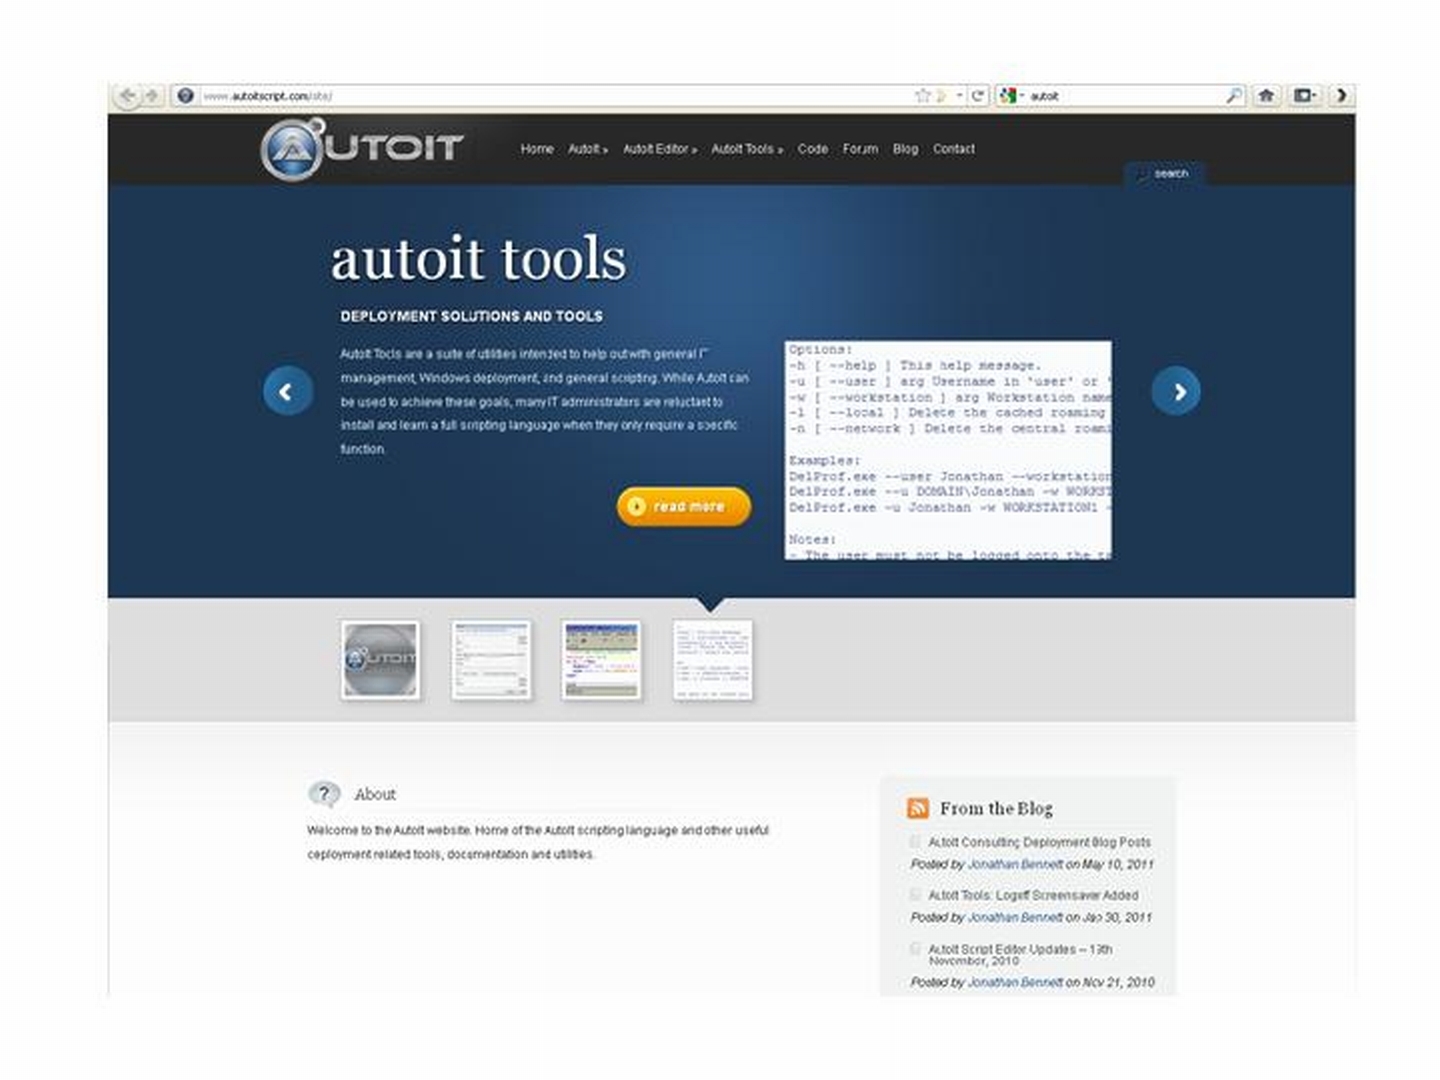The width and height of the screenshot is (1440, 1080).
Task: Open AutoIt Script Editor Updates post
Action: pos(1020,955)
